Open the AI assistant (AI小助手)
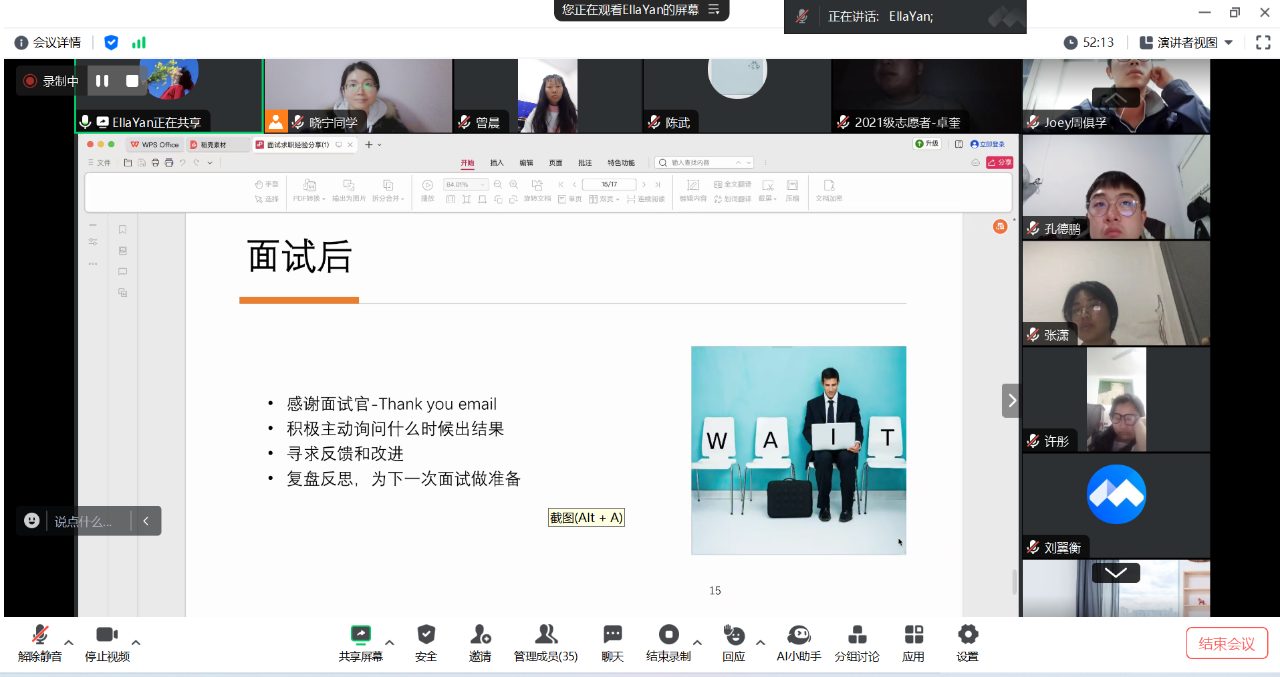The width and height of the screenshot is (1280, 677). 798,635
